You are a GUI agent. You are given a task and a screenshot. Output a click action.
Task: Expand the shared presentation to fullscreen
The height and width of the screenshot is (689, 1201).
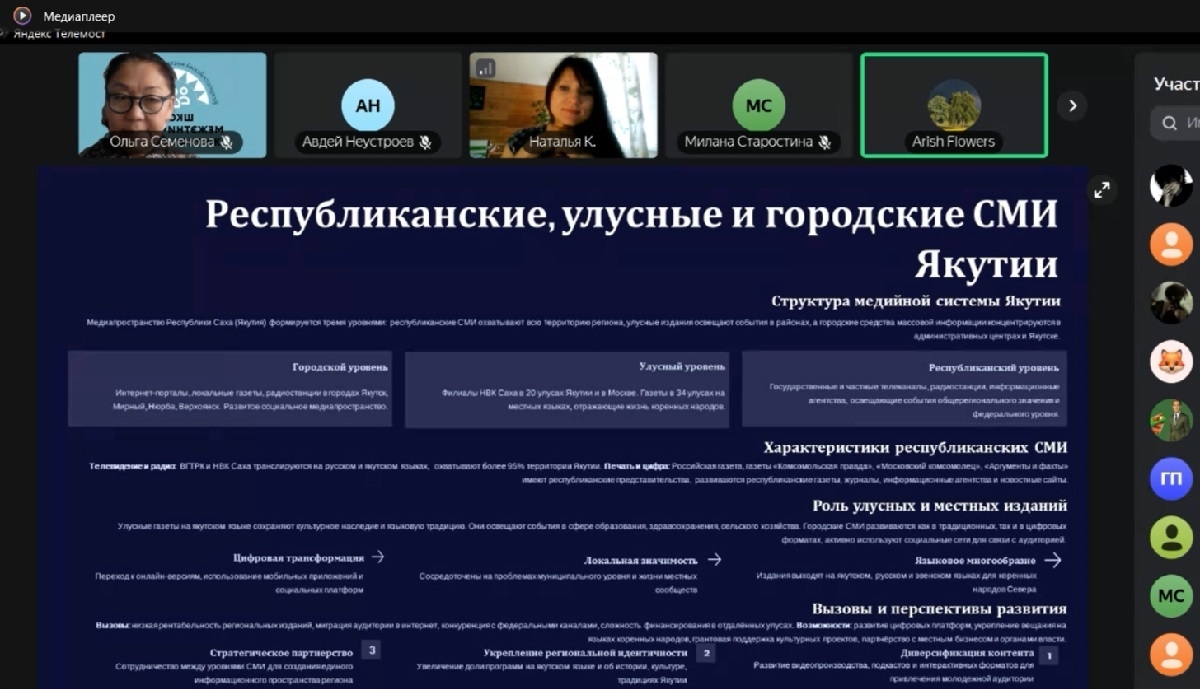click(x=1101, y=189)
